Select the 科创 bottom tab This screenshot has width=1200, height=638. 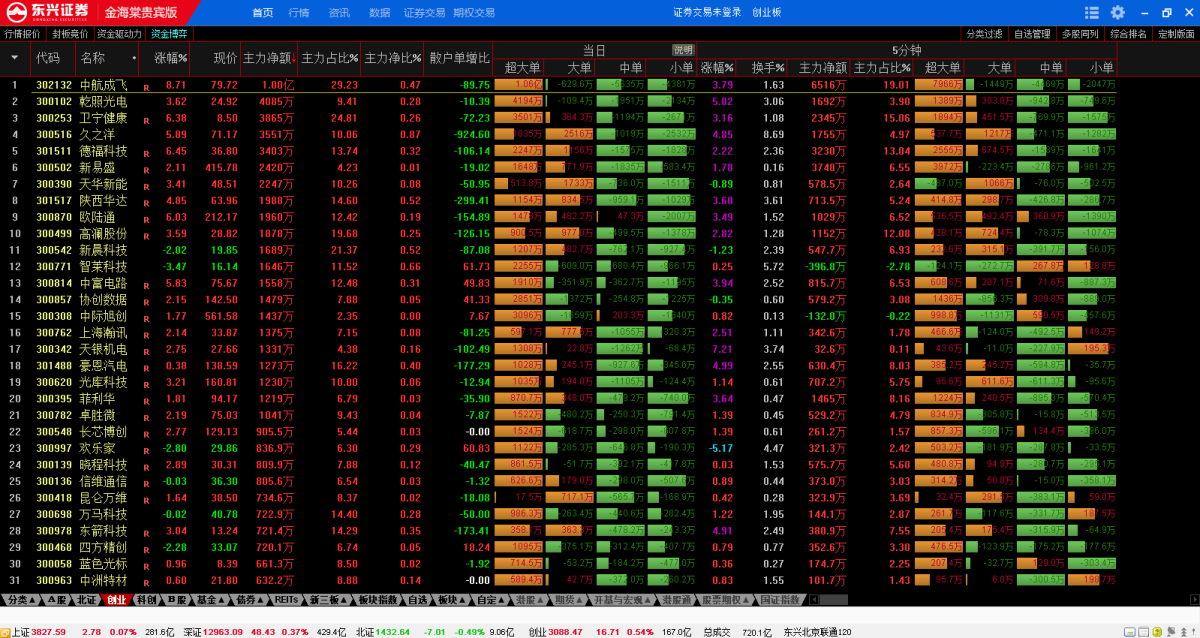tap(146, 600)
